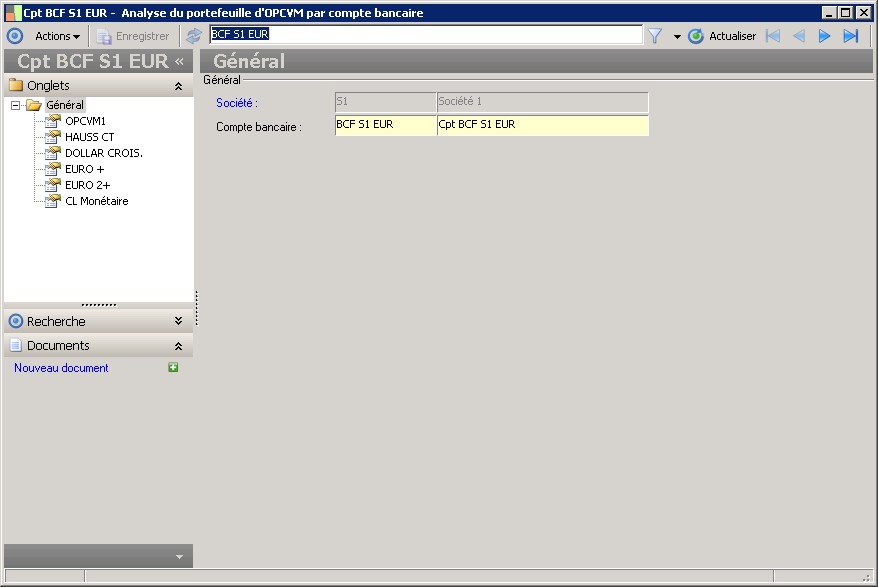Click the OPCVM1 item icon
The width and height of the screenshot is (878, 587).
[53, 120]
